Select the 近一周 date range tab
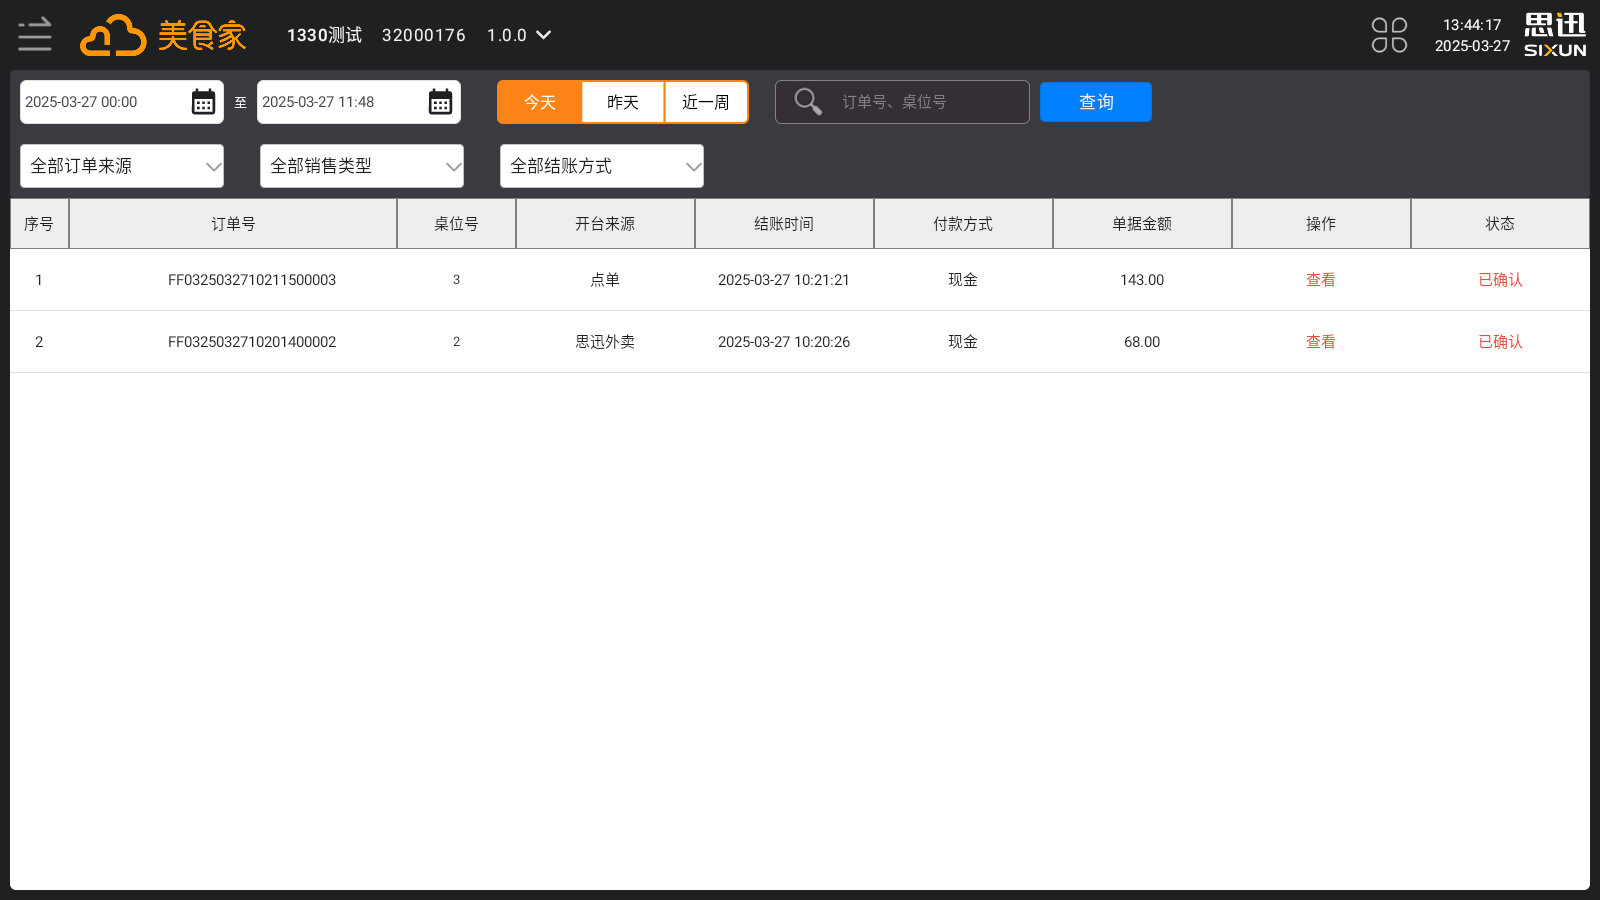Viewport: 1600px width, 900px height. (x=706, y=102)
